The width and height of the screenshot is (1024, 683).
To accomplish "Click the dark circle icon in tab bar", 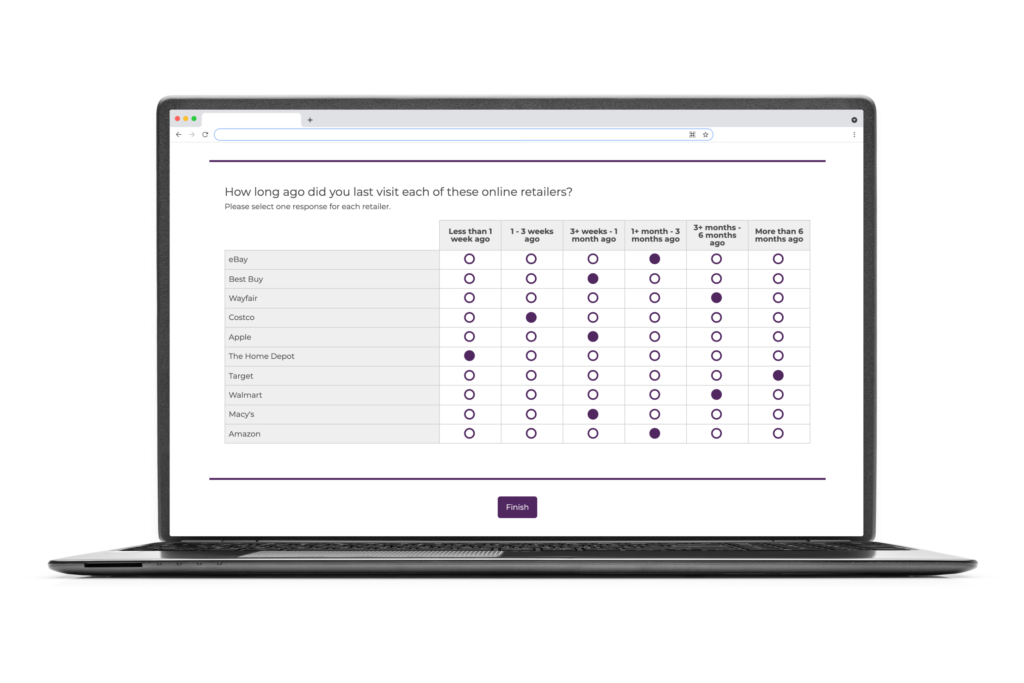I will pyautogui.click(x=854, y=120).
